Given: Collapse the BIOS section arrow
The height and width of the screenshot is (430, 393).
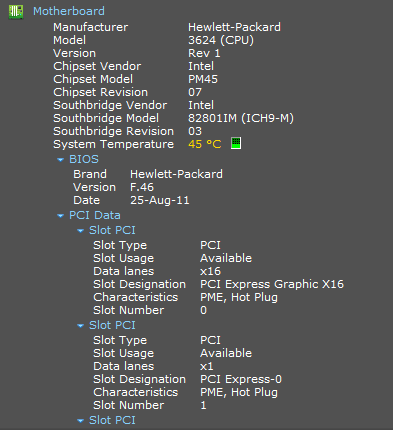Looking at the screenshot, I should [60, 160].
